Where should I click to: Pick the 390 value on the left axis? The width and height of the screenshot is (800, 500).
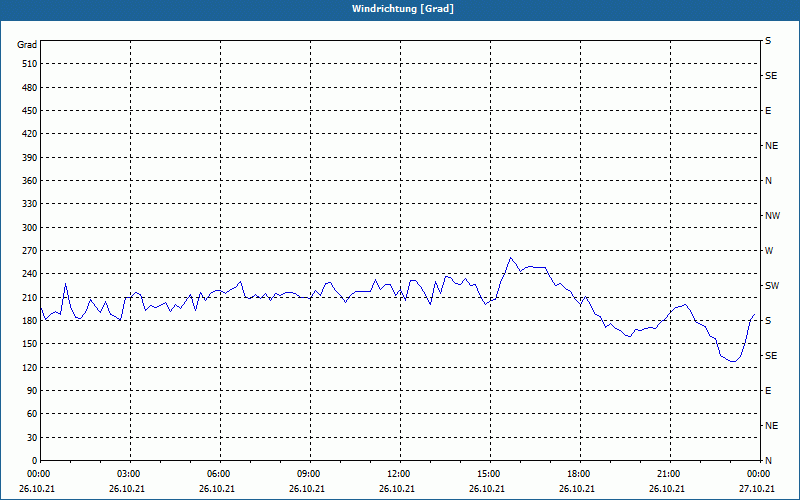(x=30, y=158)
